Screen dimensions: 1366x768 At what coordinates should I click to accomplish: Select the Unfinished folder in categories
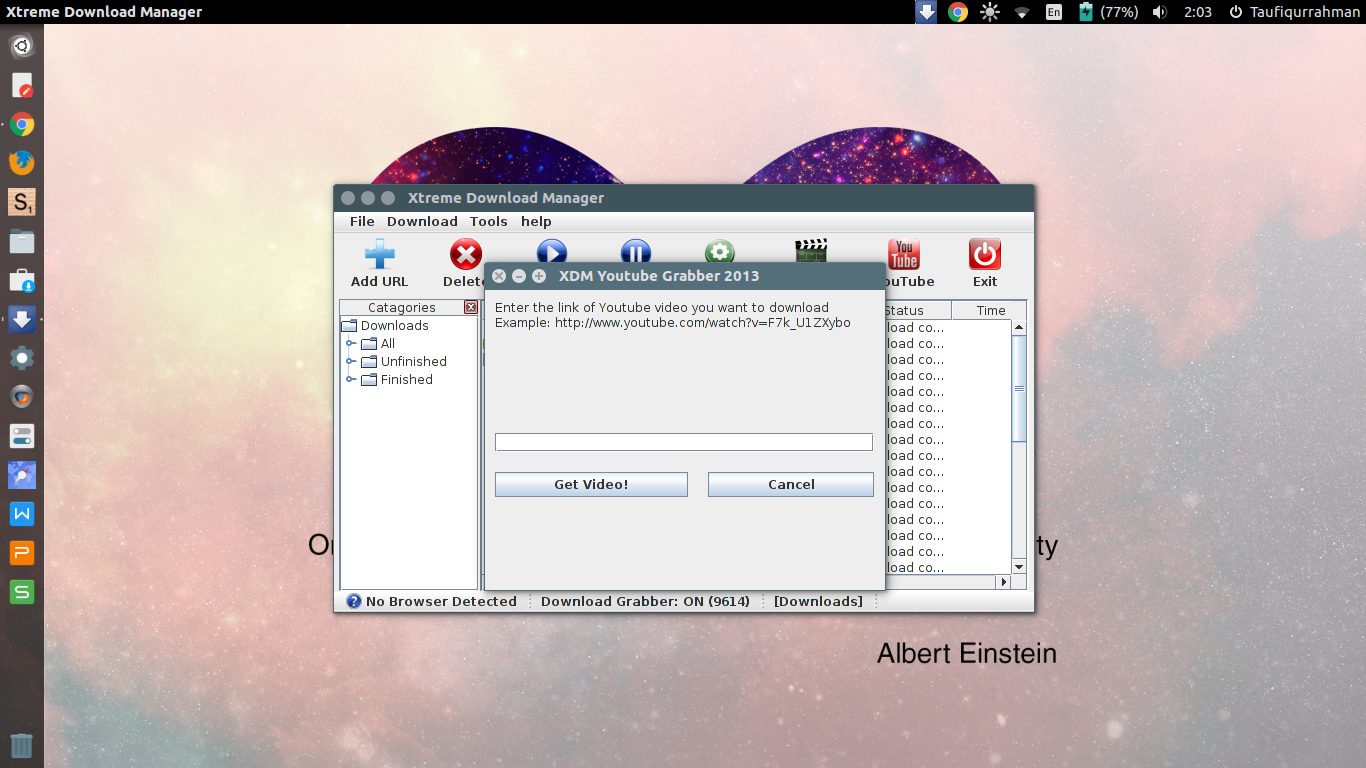coord(404,362)
